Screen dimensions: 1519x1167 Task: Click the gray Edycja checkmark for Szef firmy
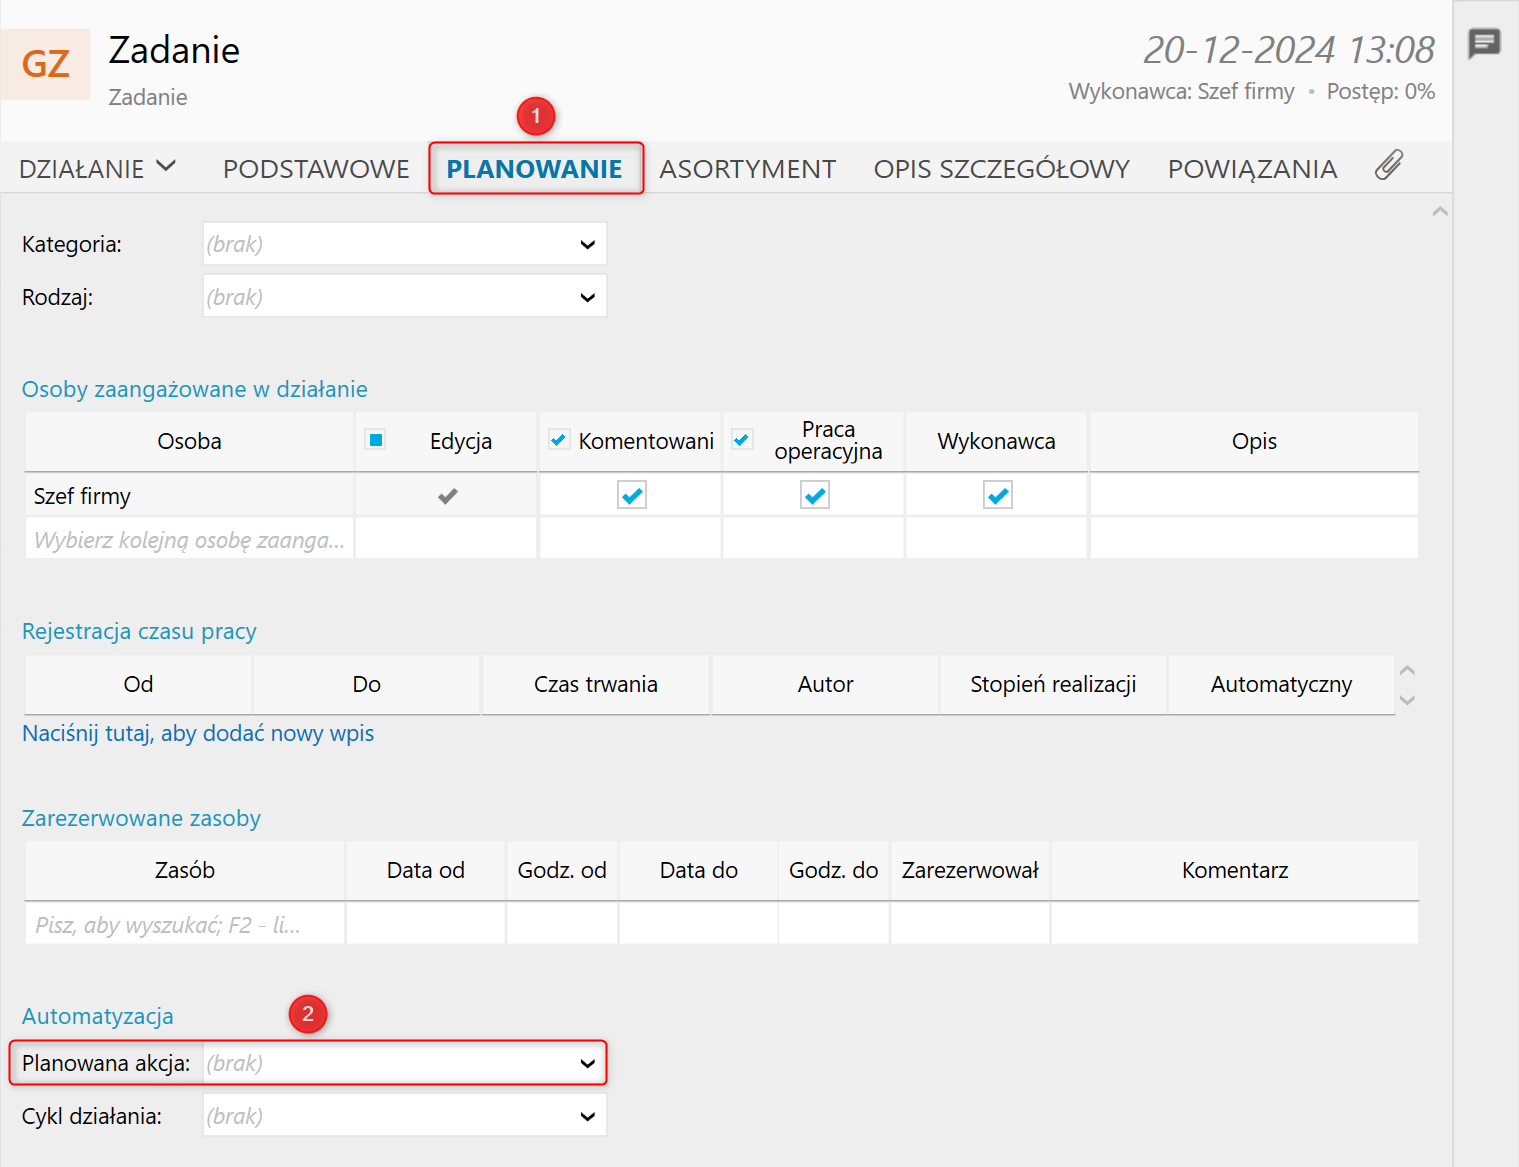[447, 496]
